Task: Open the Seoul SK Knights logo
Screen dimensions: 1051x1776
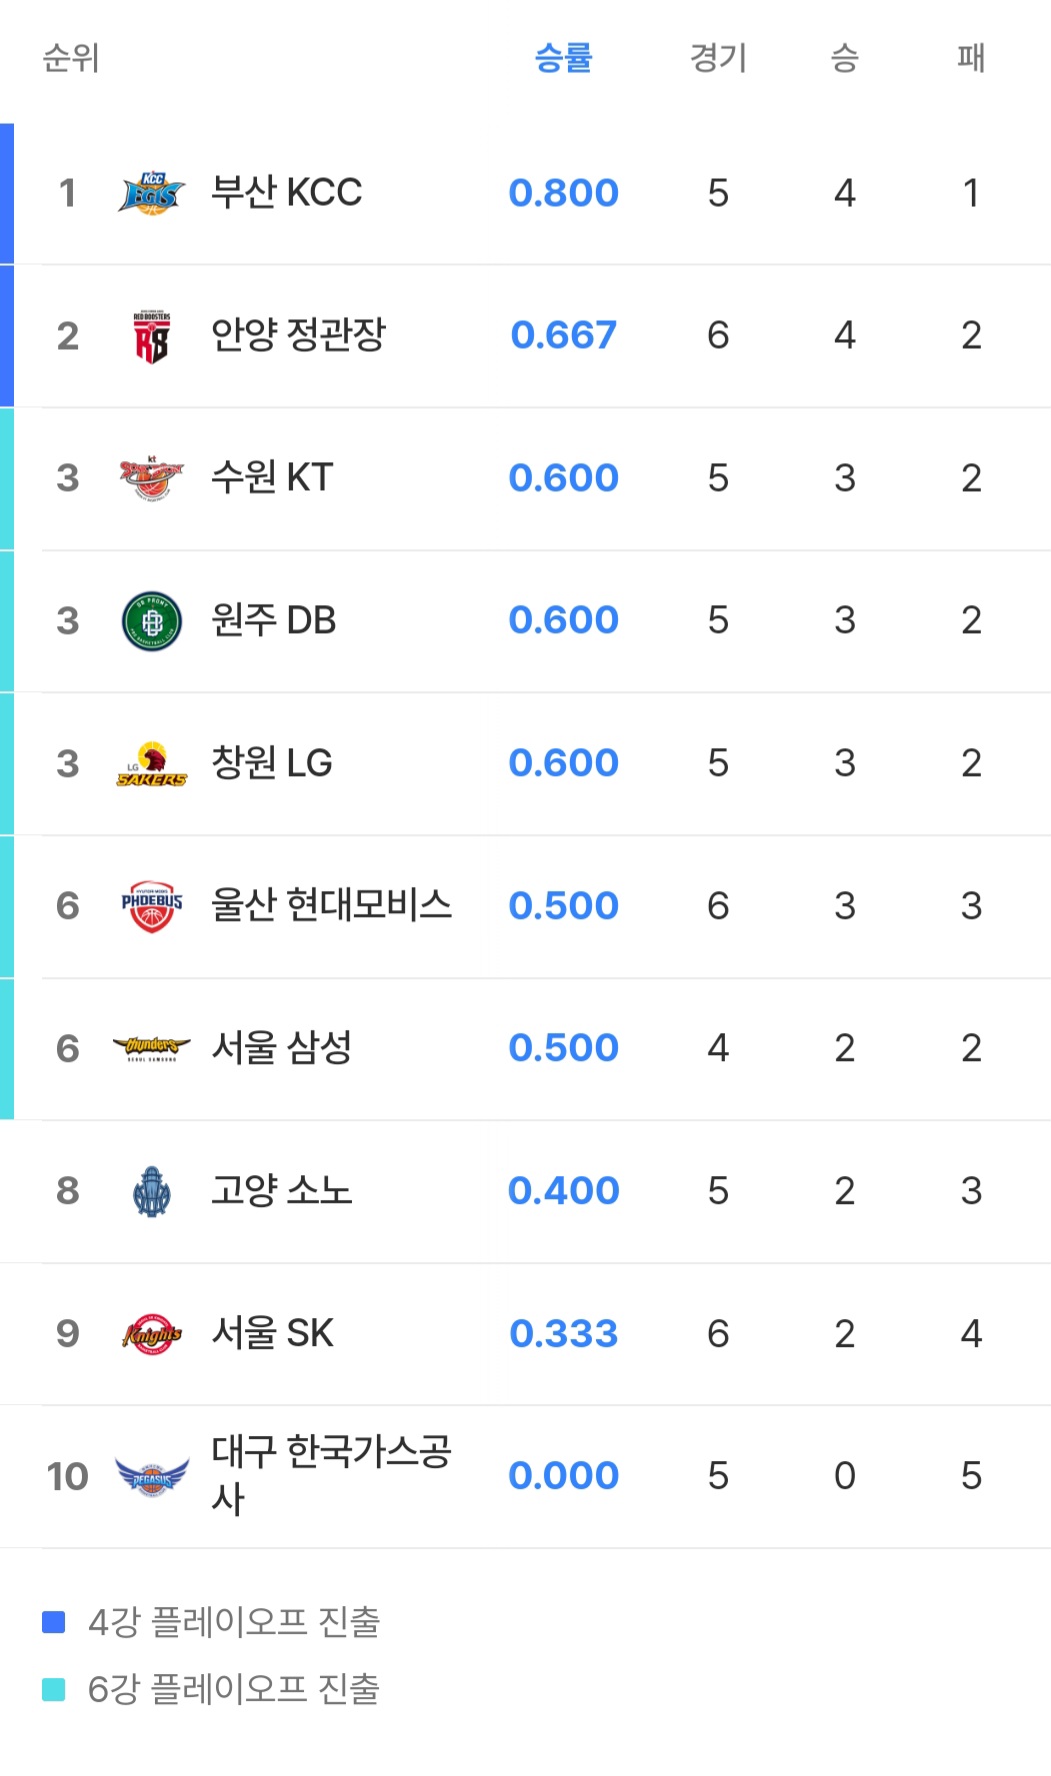Action: (152, 1334)
